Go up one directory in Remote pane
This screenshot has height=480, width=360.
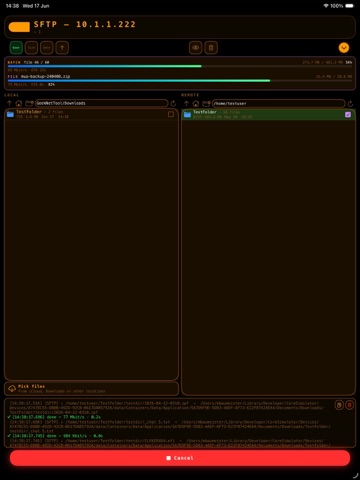pyautogui.click(x=186, y=103)
